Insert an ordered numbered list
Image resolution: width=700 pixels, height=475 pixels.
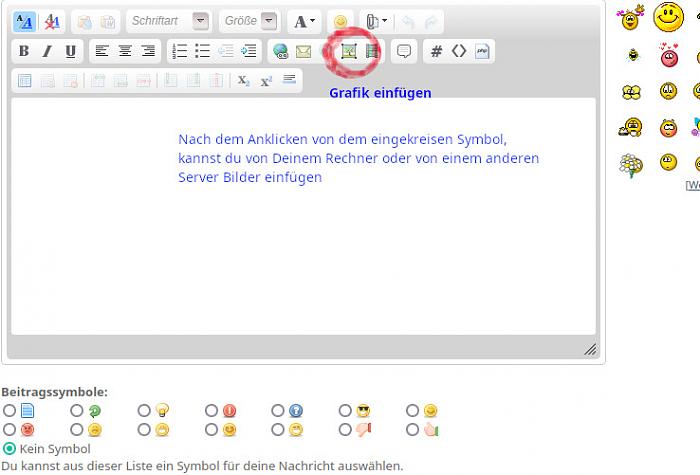pyautogui.click(x=180, y=52)
